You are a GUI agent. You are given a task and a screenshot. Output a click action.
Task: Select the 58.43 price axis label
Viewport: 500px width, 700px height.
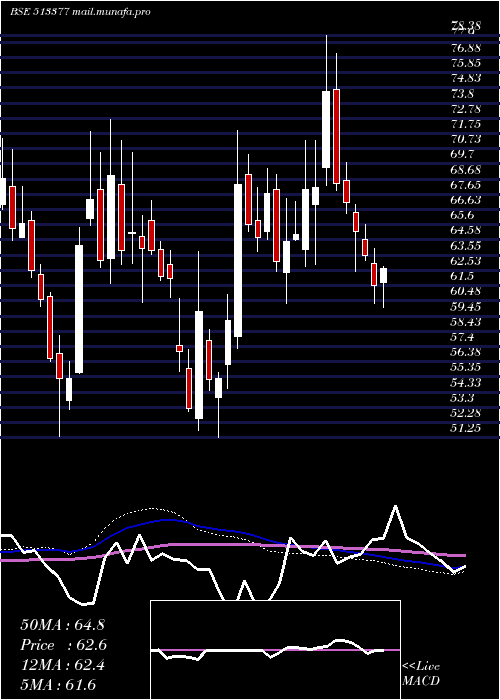[468, 321]
